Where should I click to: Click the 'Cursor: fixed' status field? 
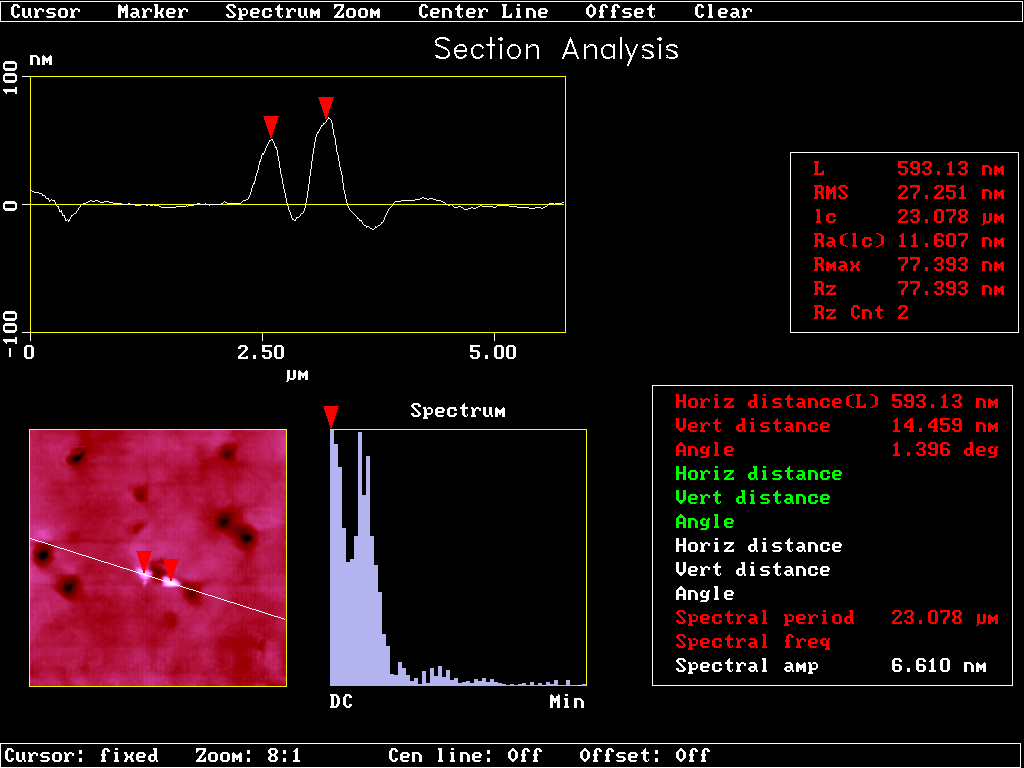coord(82,755)
